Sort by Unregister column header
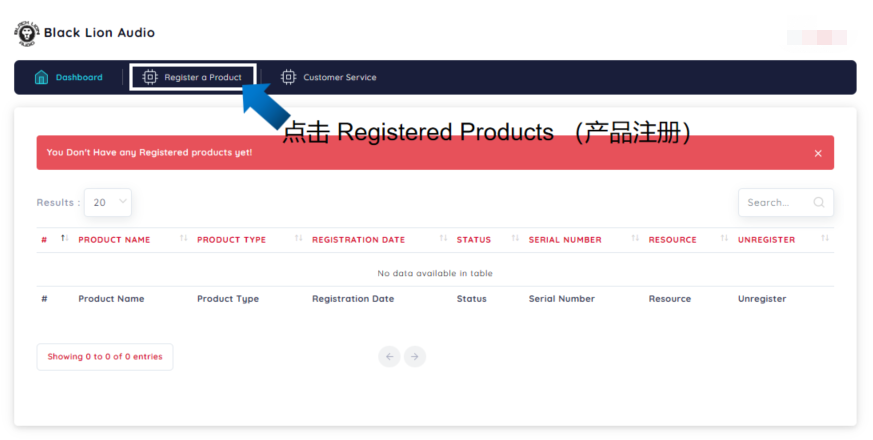873x440 pixels. tap(766, 240)
